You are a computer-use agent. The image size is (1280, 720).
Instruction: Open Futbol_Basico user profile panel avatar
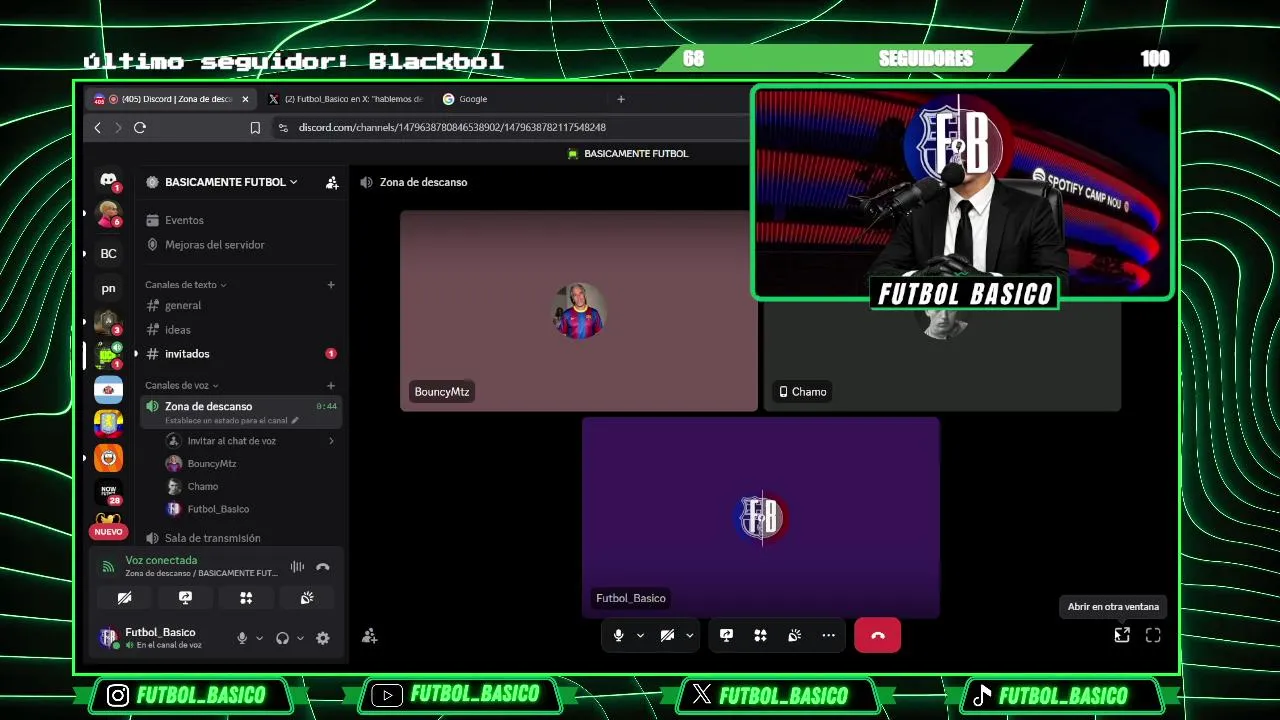pos(109,637)
